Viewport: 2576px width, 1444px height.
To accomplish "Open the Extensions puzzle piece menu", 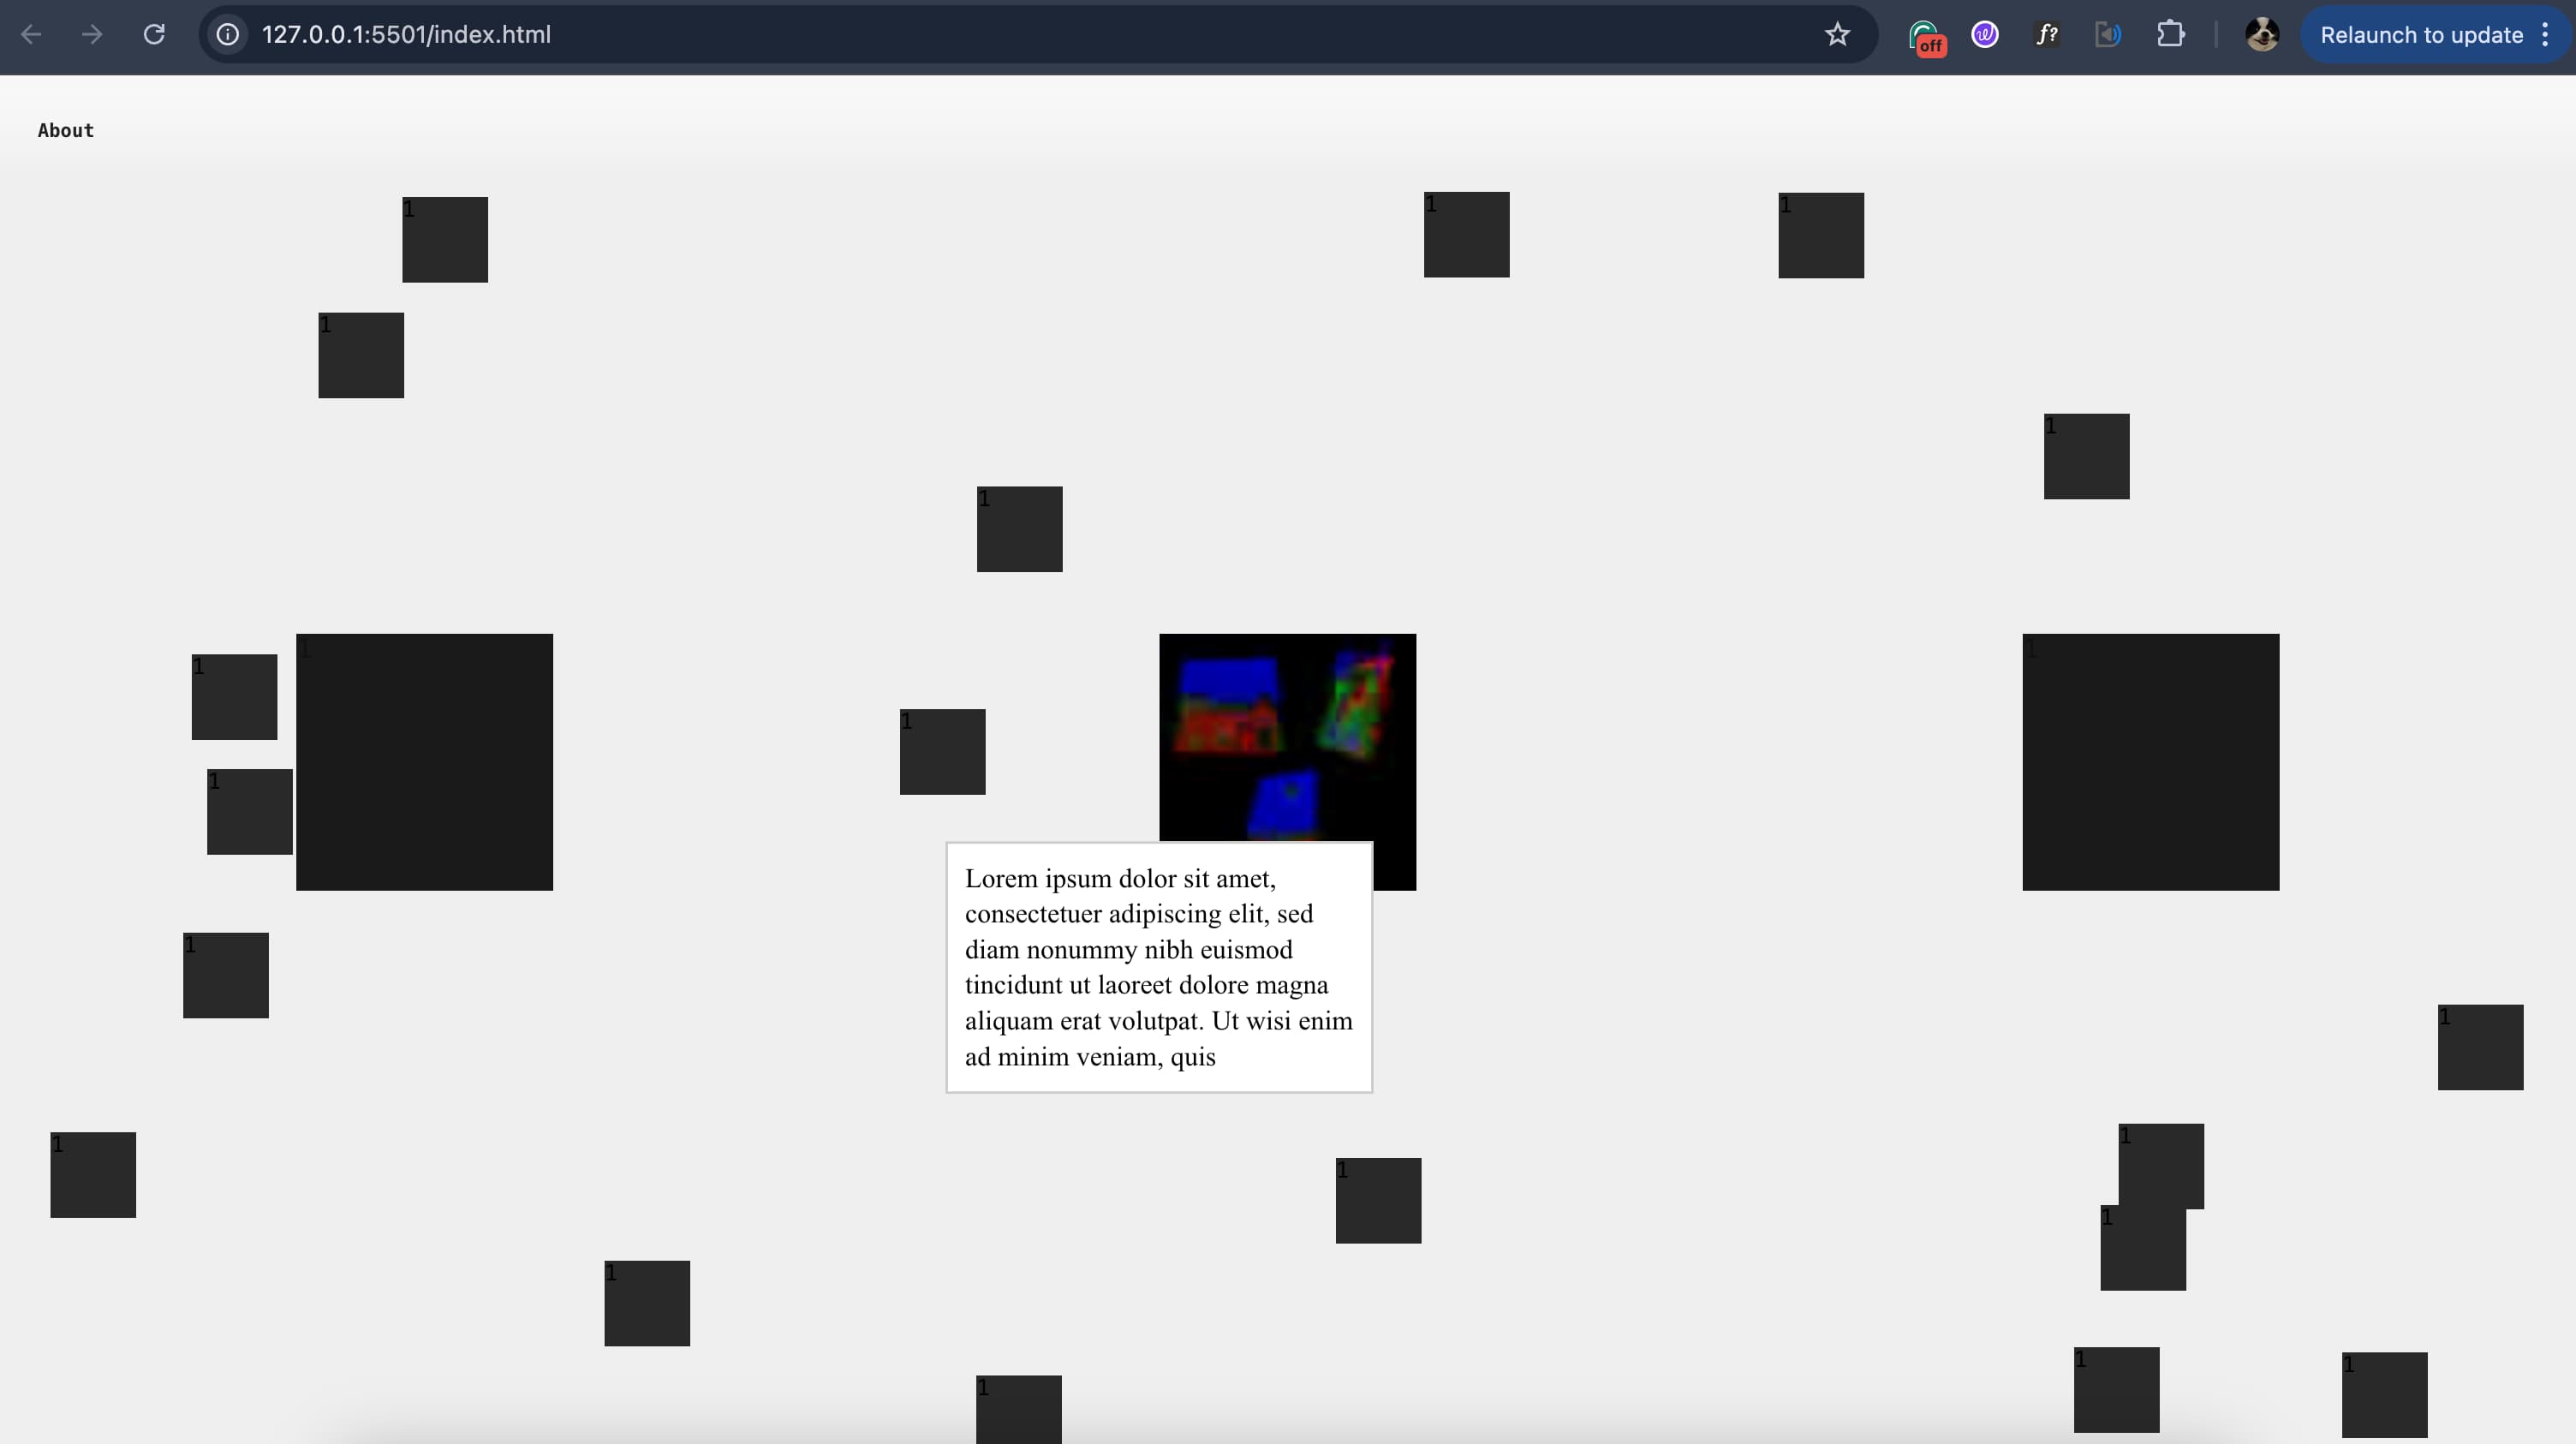I will (x=2170, y=35).
